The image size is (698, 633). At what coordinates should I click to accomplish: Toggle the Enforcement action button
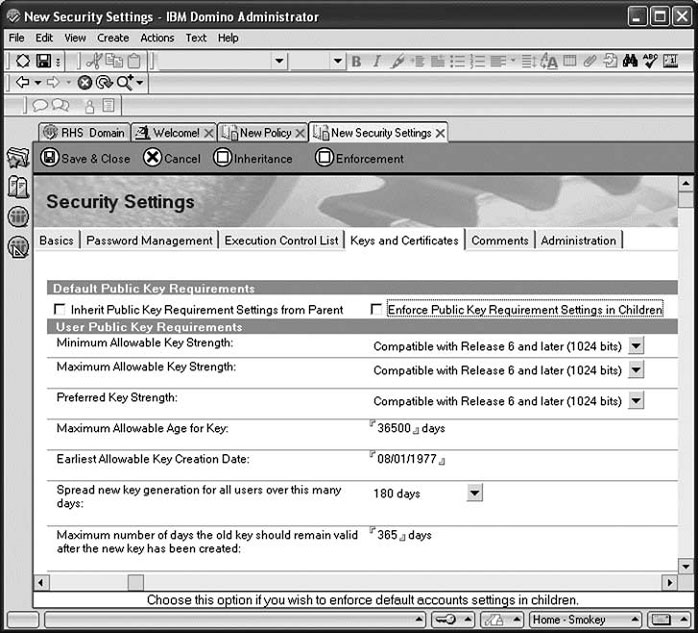[359, 158]
